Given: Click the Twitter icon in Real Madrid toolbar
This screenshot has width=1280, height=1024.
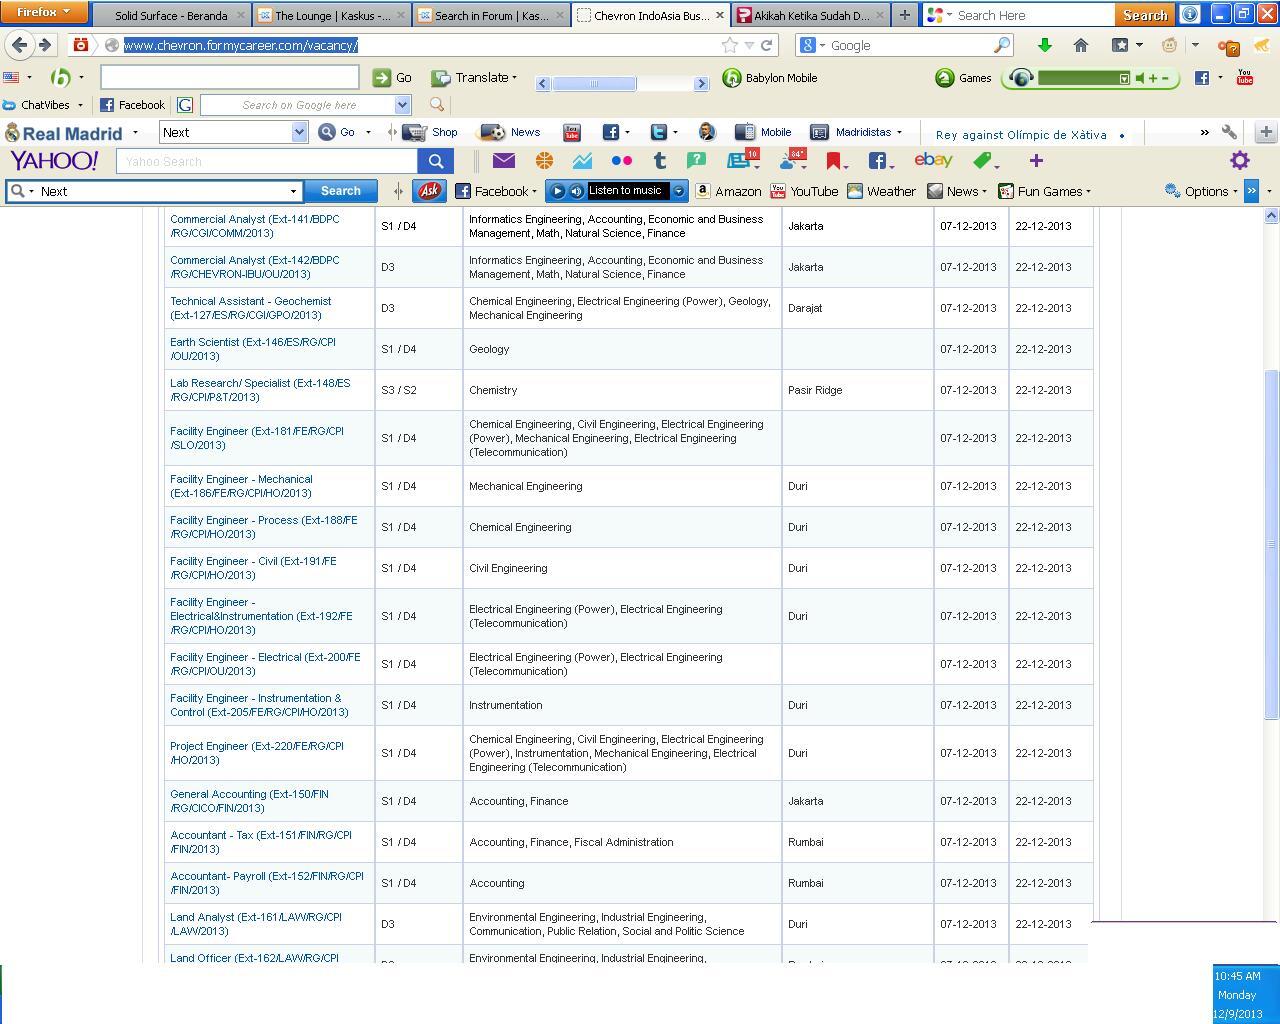Looking at the screenshot, I should (x=659, y=132).
